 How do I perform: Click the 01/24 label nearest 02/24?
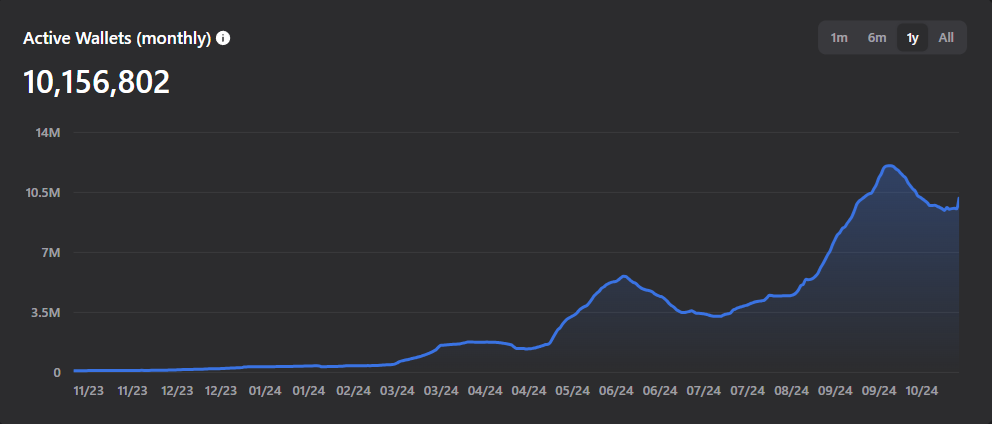tap(308, 391)
